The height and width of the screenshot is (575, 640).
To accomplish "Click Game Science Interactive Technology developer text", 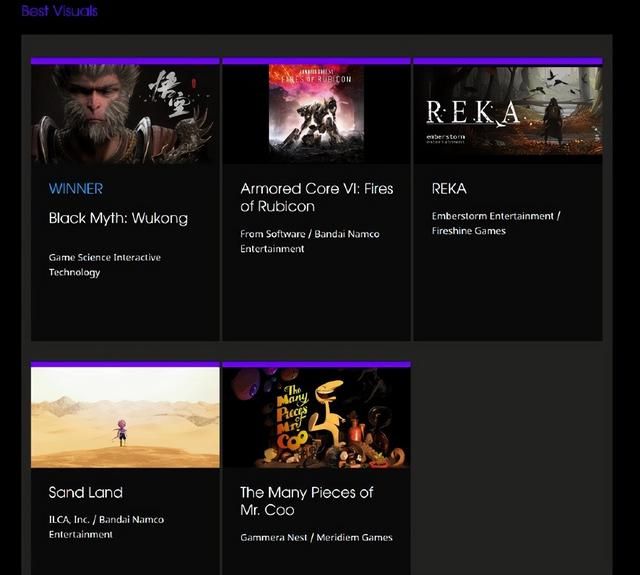I will pyautogui.click(x=104, y=265).
